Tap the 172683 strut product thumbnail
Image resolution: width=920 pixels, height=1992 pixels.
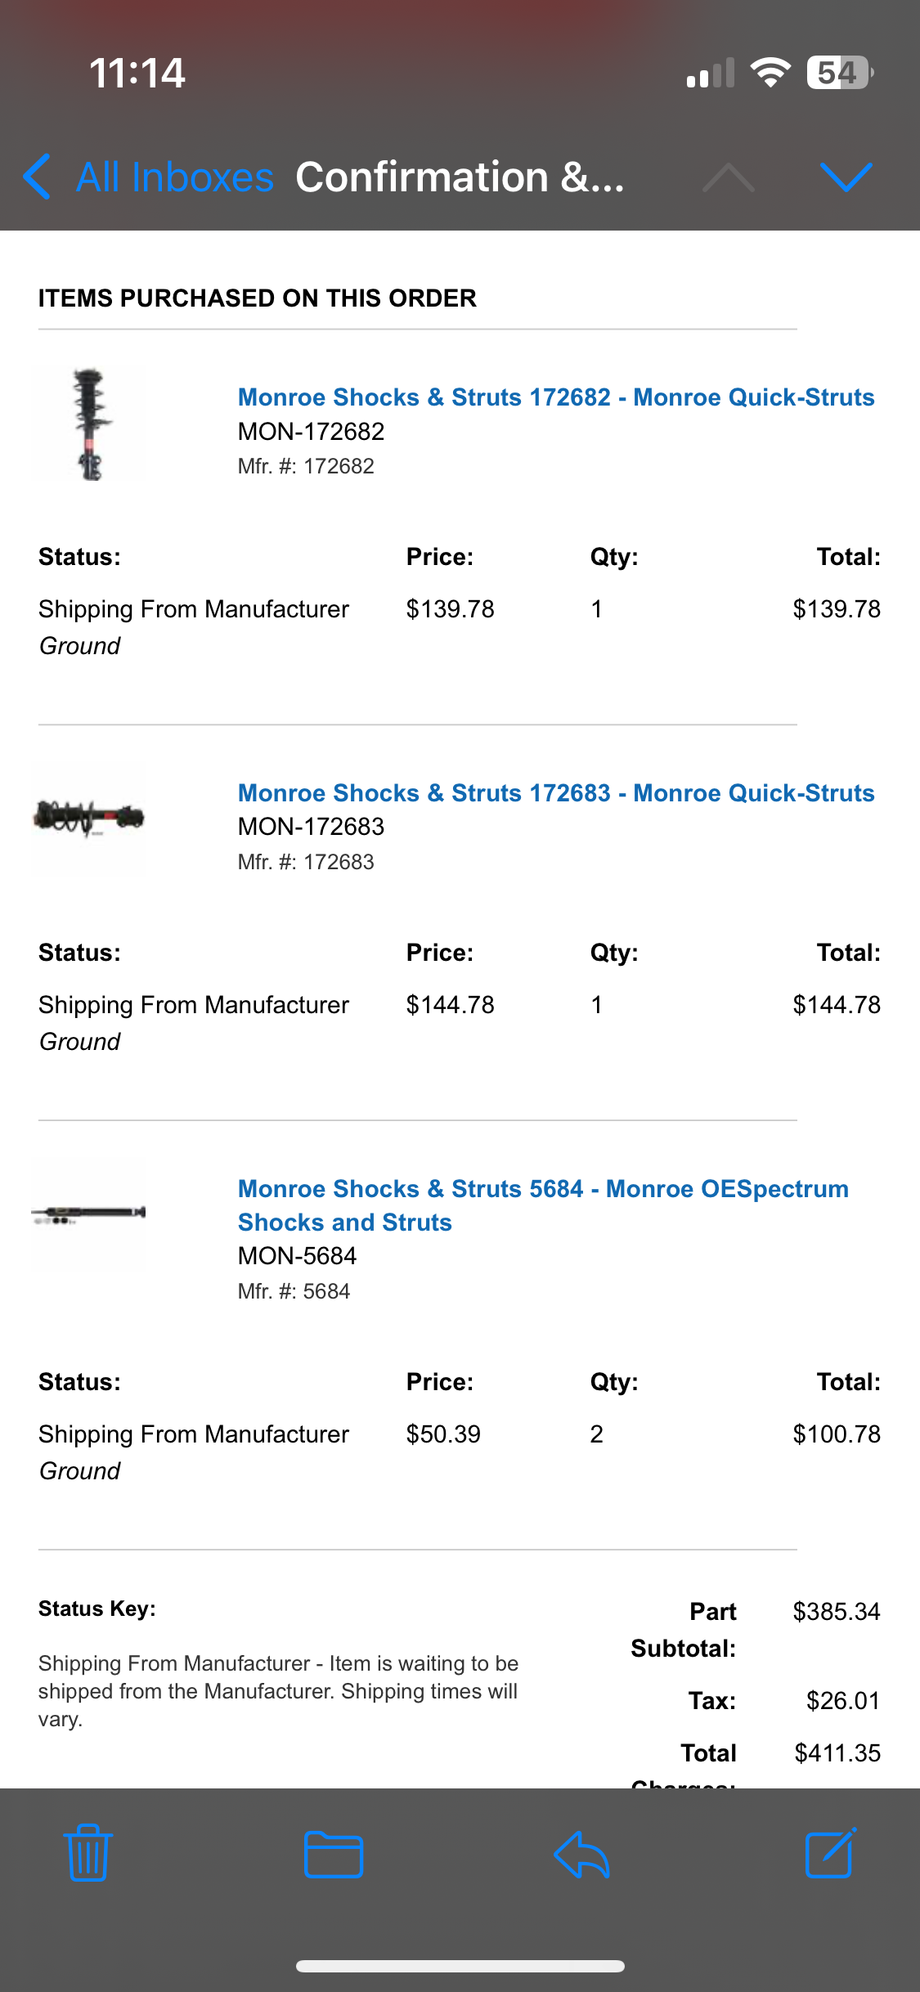[89, 818]
